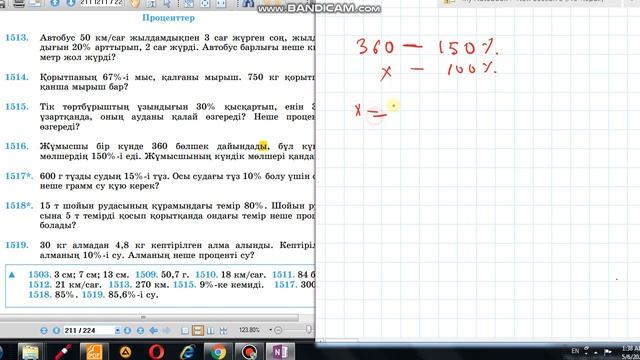The height and width of the screenshot is (360, 640).
Task: Click the OneNote notebook title tab
Action: [x=529, y=2]
